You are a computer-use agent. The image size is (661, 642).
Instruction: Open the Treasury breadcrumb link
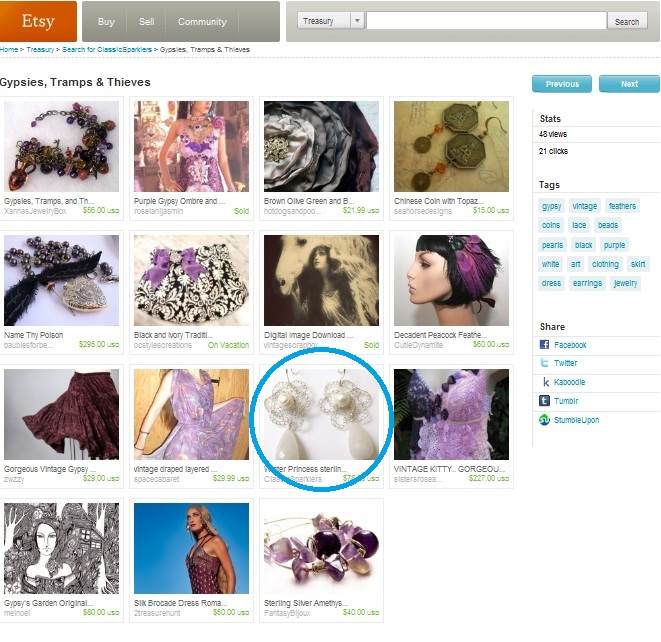(x=40, y=49)
